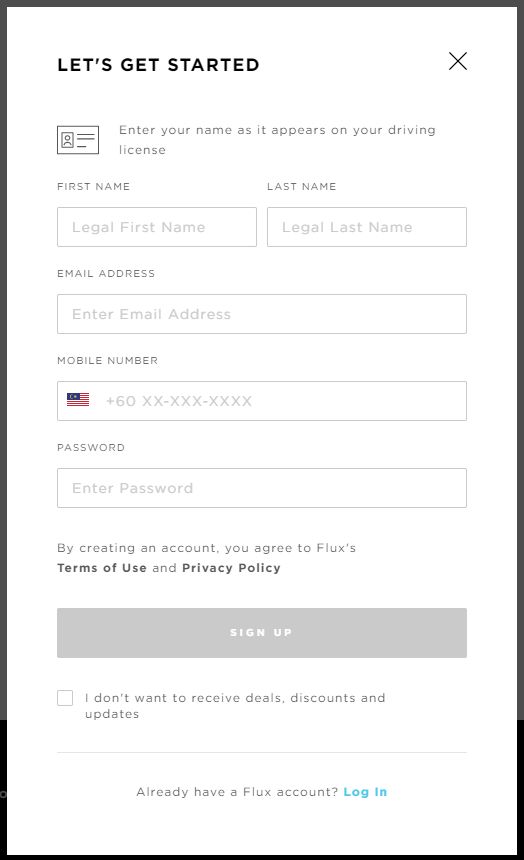Close the sign-up dialog with X
The width and height of the screenshot is (524, 860).
coord(458,61)
